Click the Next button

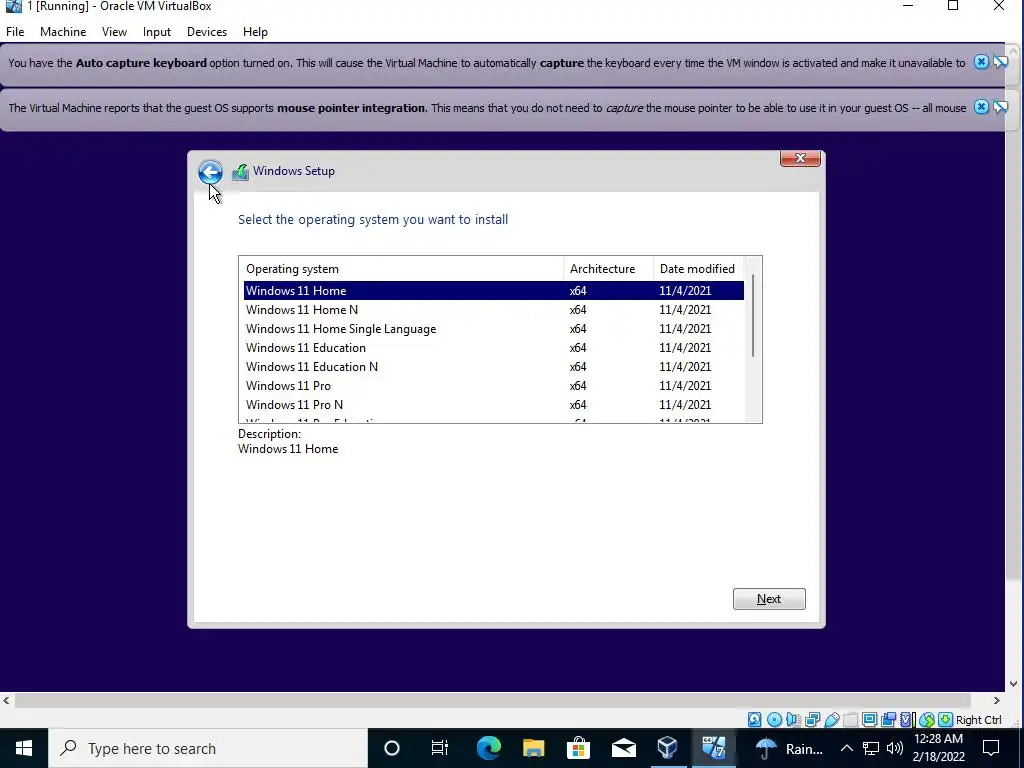click(769, 599)
